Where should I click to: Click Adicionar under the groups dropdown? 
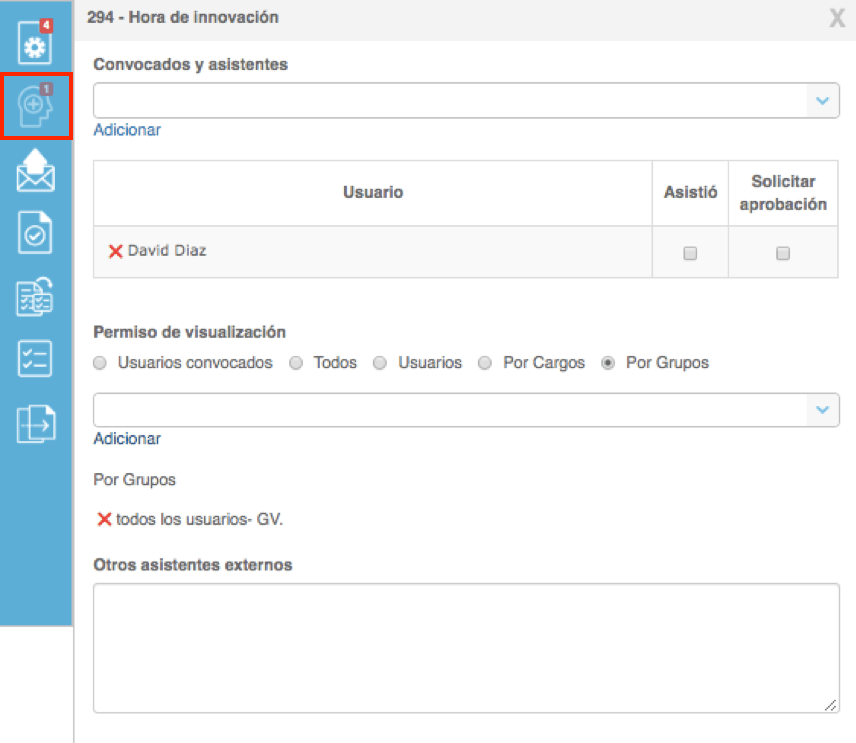(x=127, y=439)
